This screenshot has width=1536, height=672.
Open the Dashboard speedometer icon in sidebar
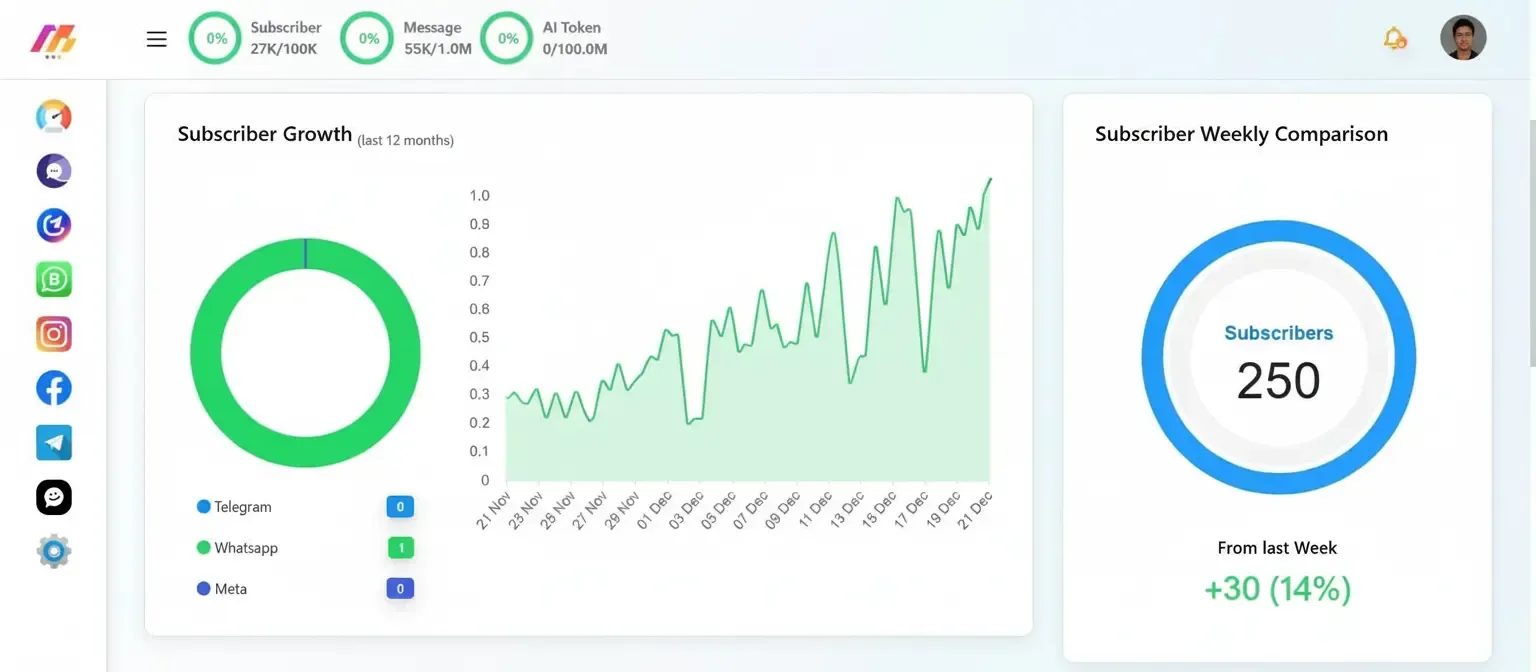(53, 117)
